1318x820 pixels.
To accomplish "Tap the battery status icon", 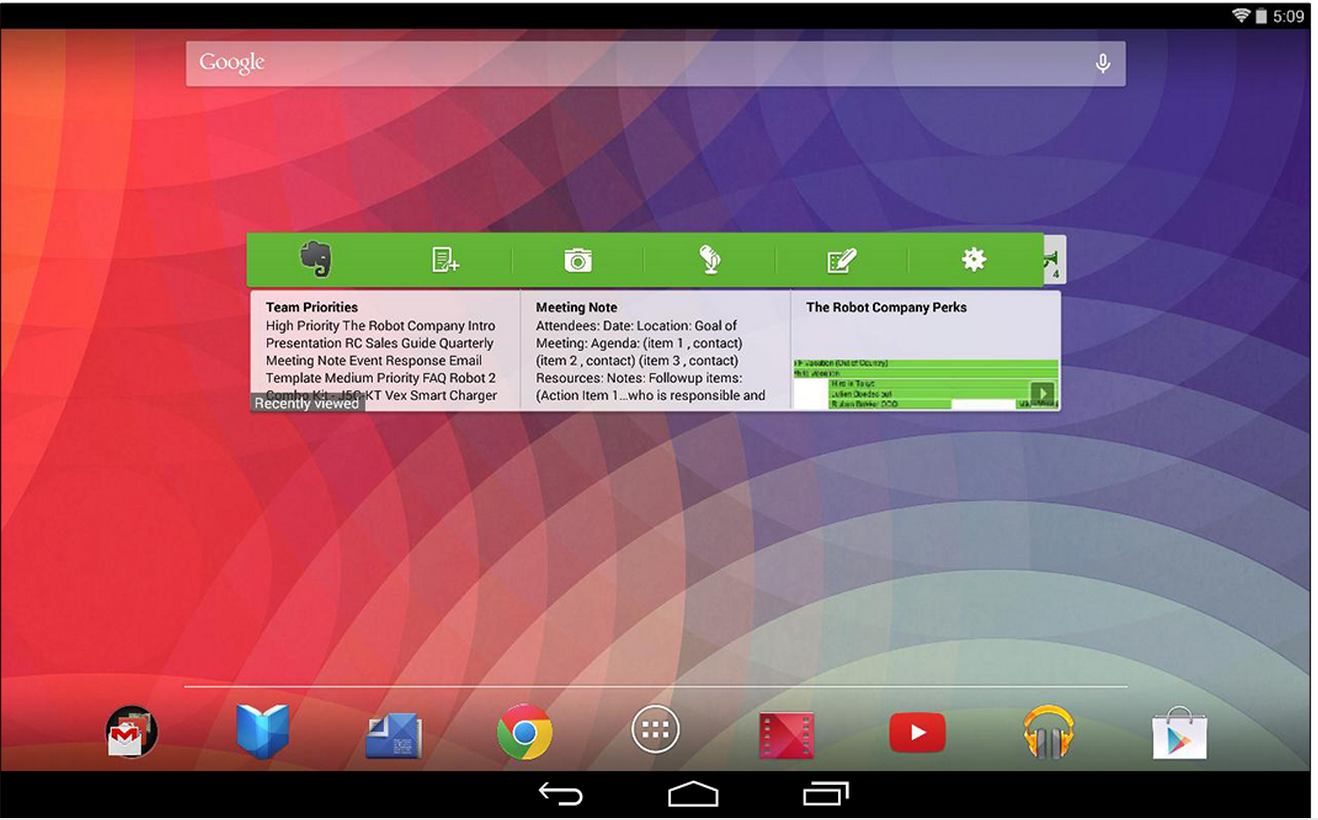I will 1262,15.
